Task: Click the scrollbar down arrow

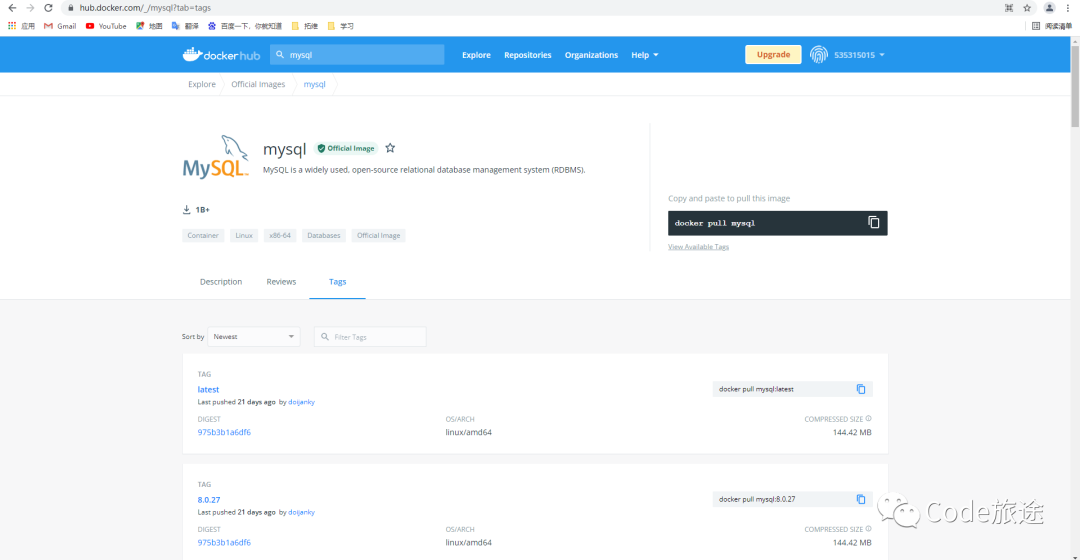Action: [x=1074, y=557]
